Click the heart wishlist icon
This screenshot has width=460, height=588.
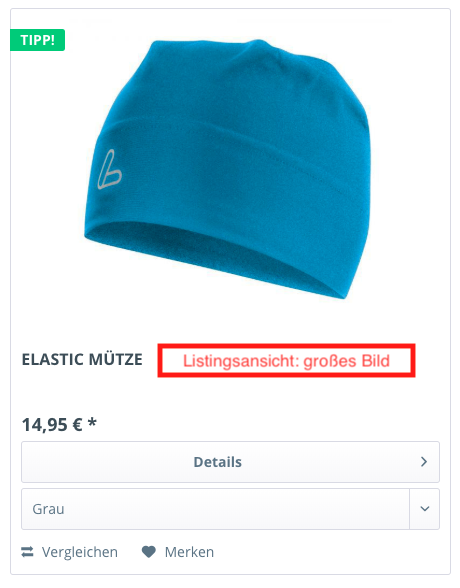[148, 552]
